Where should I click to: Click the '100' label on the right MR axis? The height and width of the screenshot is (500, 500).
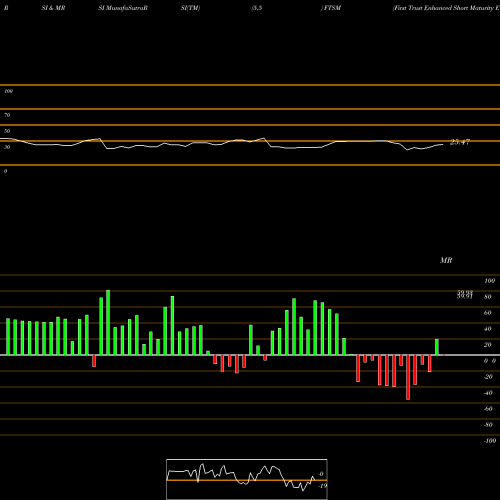(x=489, y=281)
